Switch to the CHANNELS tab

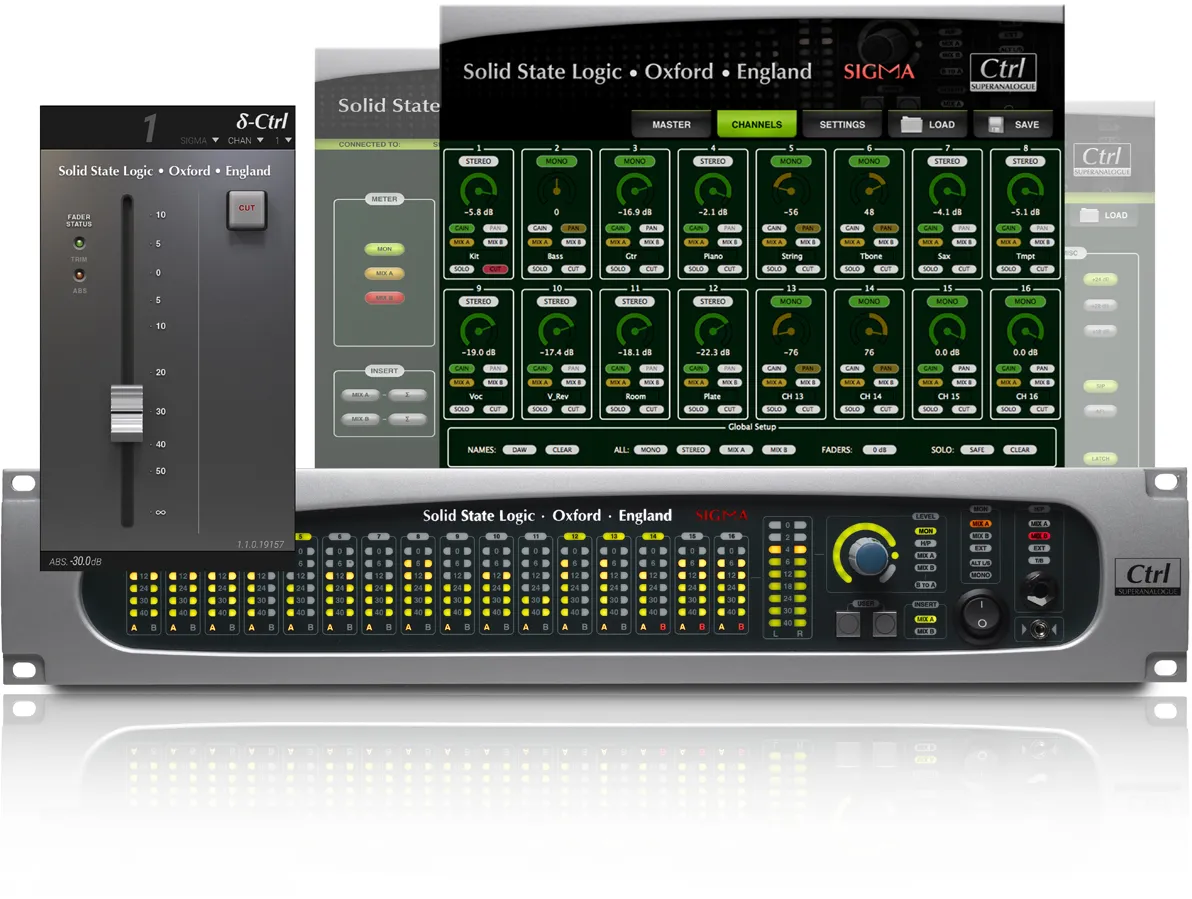(756, 125)
